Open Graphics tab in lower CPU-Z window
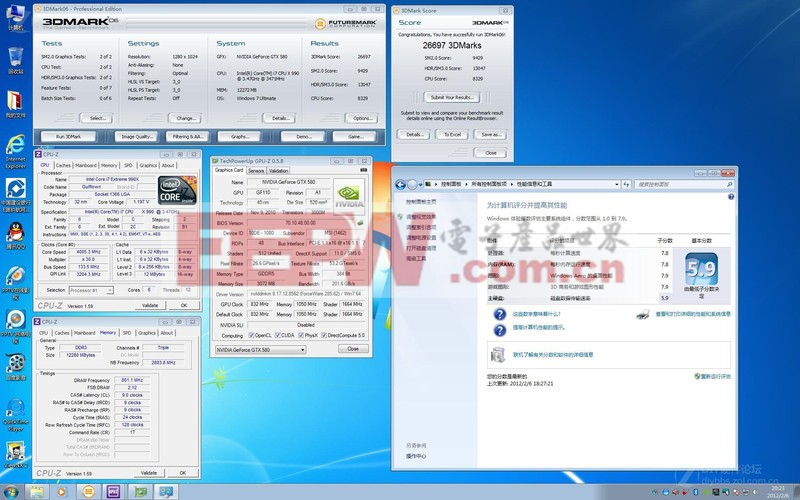Screen dimensions: 800x500 (146, 333)
